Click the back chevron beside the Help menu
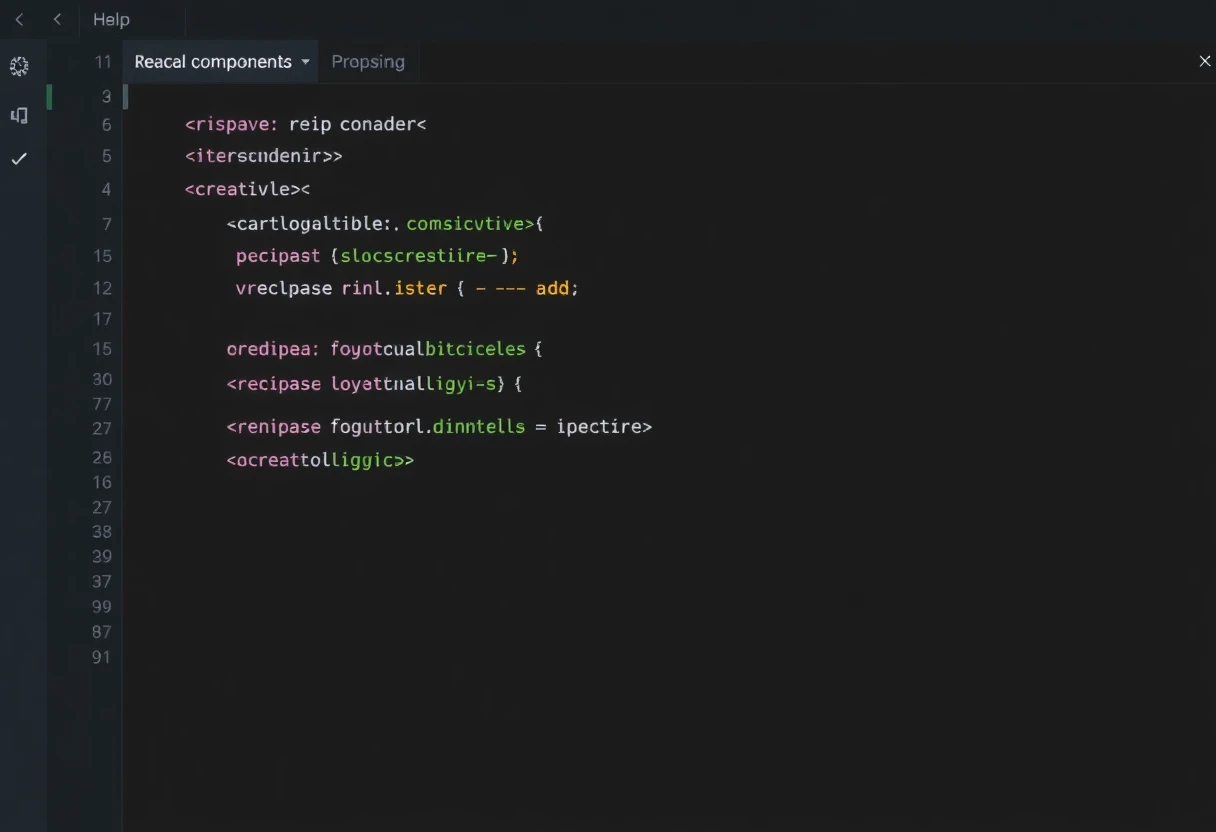Screen dimensions: 1216x832 pyautogui.click(x=57, y=19)
